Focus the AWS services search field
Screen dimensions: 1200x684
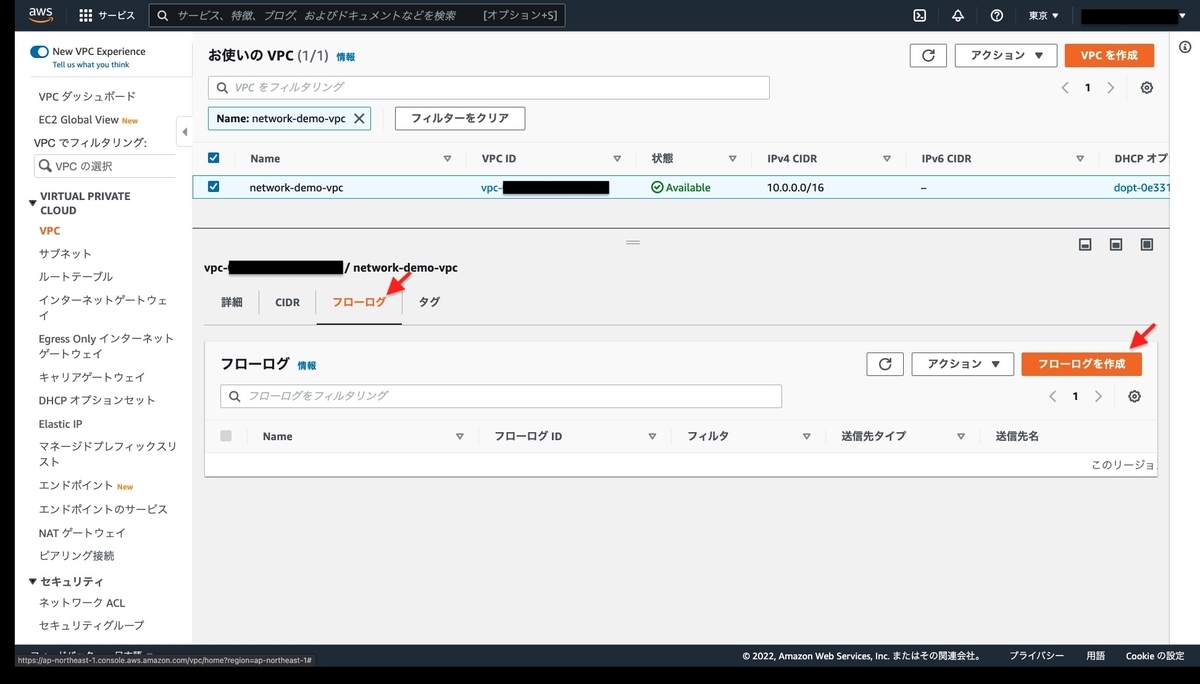tap(357, 15)
